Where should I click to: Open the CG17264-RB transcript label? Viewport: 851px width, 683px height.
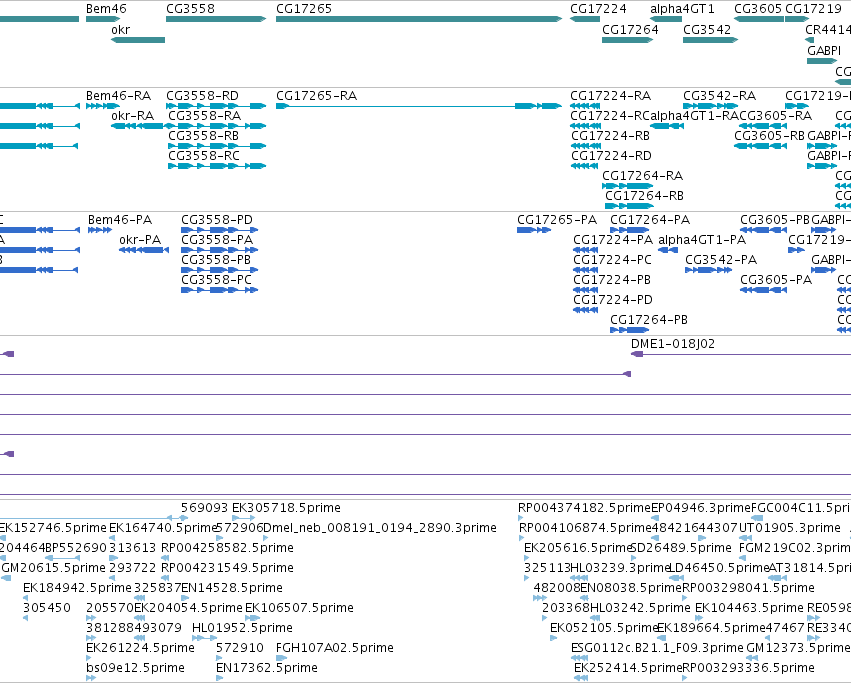click(x=644, y=195)
